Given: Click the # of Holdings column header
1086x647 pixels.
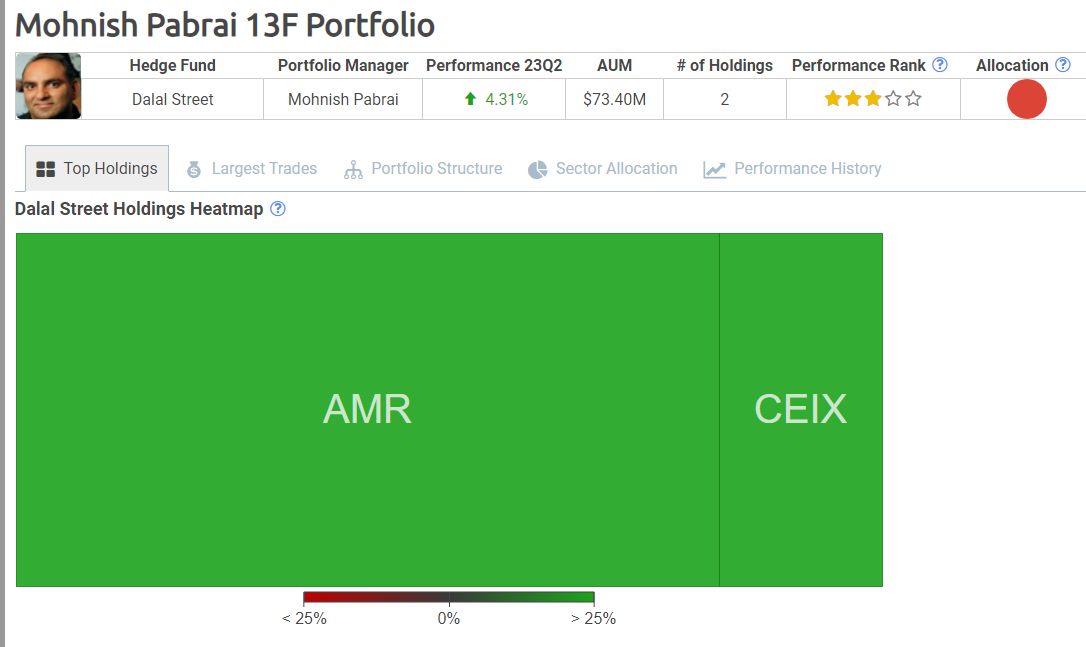Looking at the screenshot, I should (724, 65).
